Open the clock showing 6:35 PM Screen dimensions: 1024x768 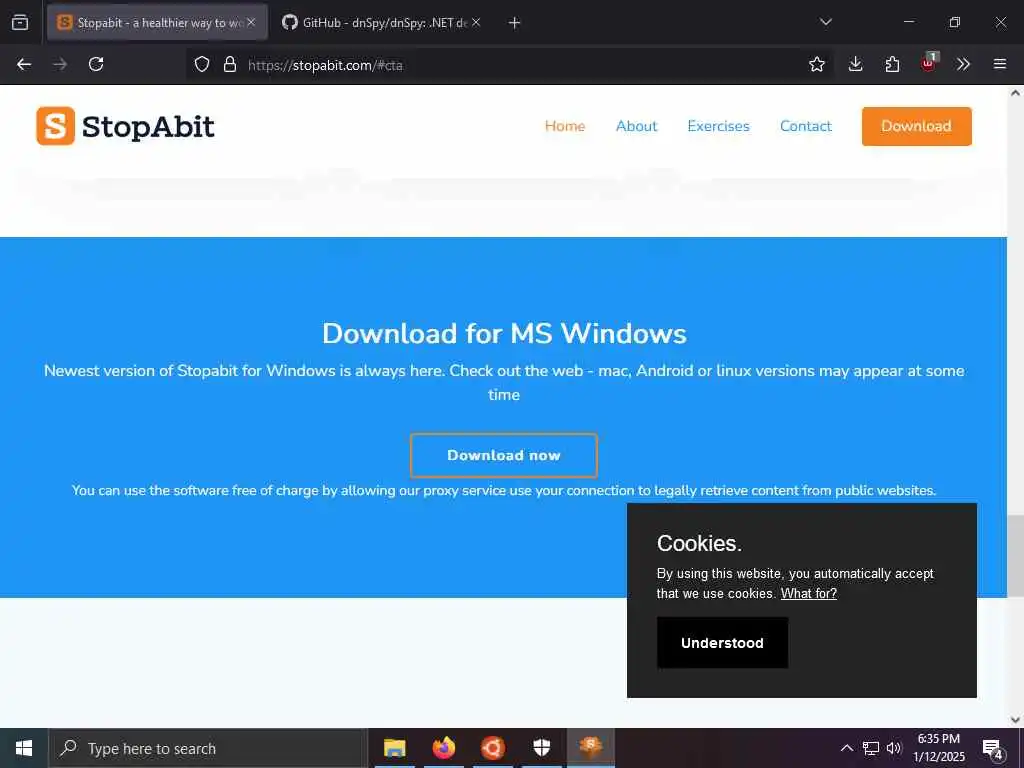pyautogui.click(x=939, y=748)
